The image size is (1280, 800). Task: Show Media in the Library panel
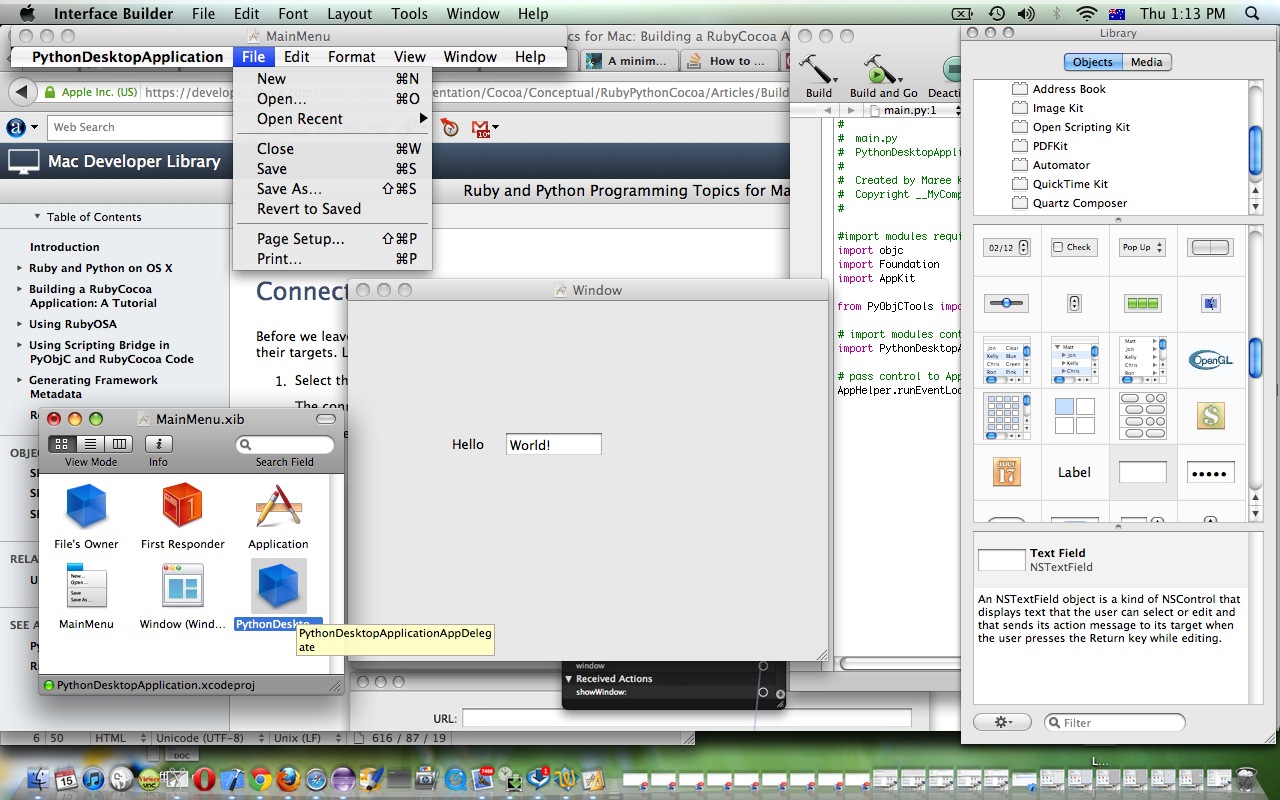tap(1146, 62)
